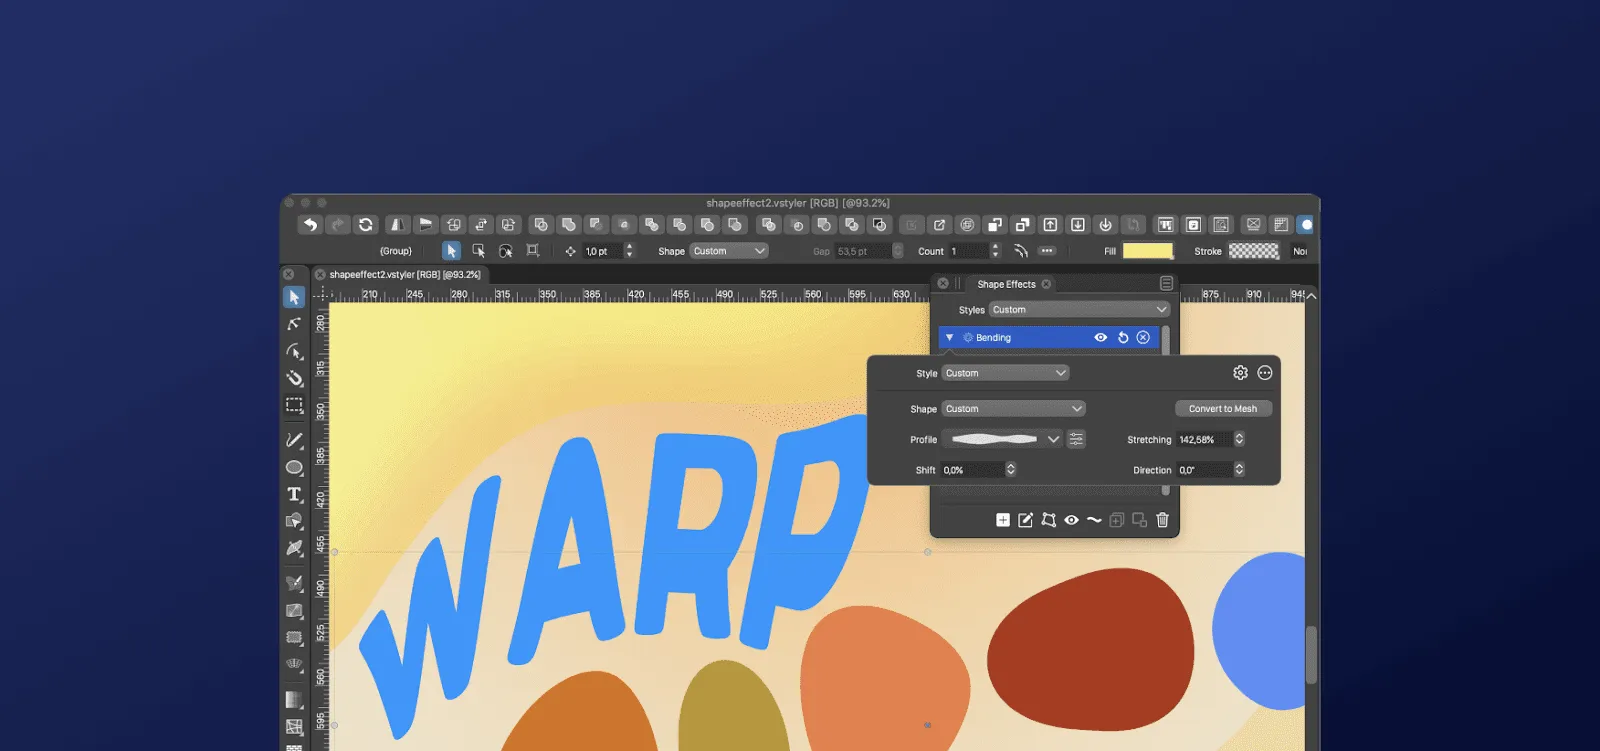Toggle eye visibility icon in Shape Effects footer
This screenshot has height=751, width=1600.
click(1071, 520)
